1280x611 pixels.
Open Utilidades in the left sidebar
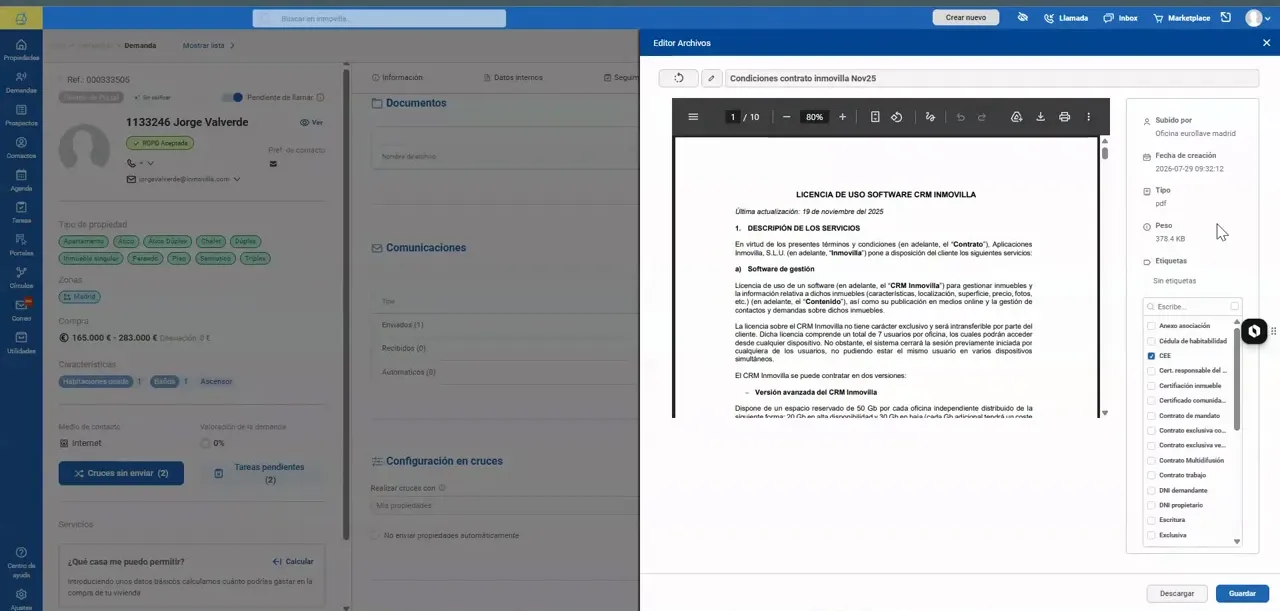pyautogui.click(x=21, y=343)
